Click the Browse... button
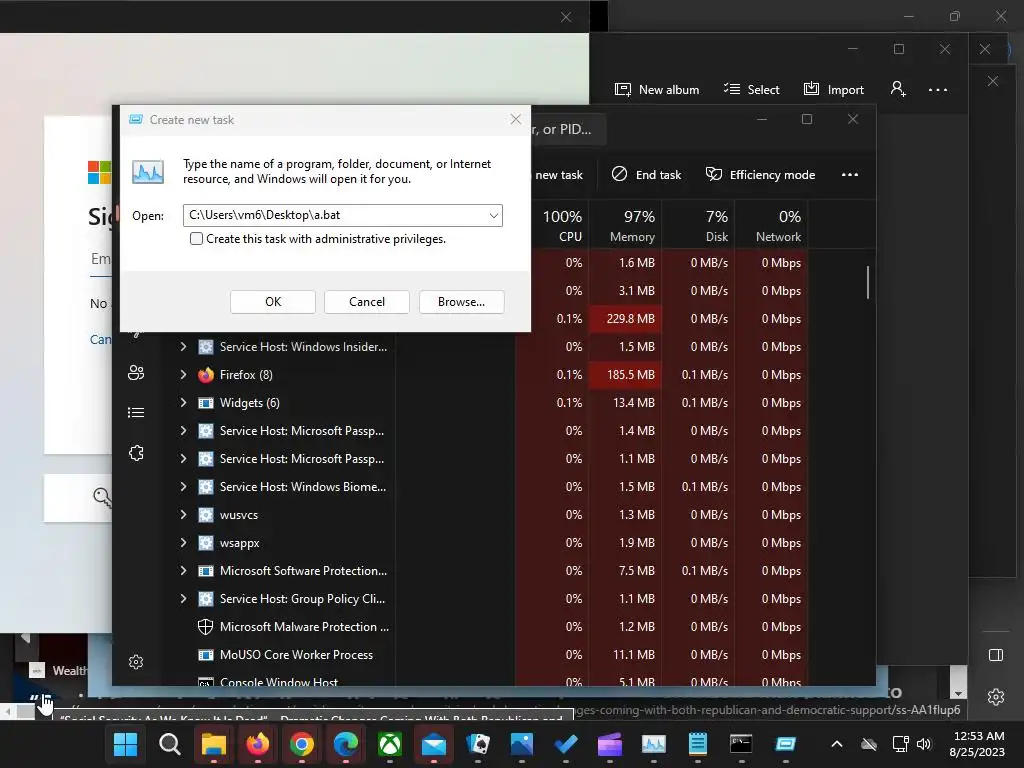Viewport: 1024px width, 768px height. (461, 302)
